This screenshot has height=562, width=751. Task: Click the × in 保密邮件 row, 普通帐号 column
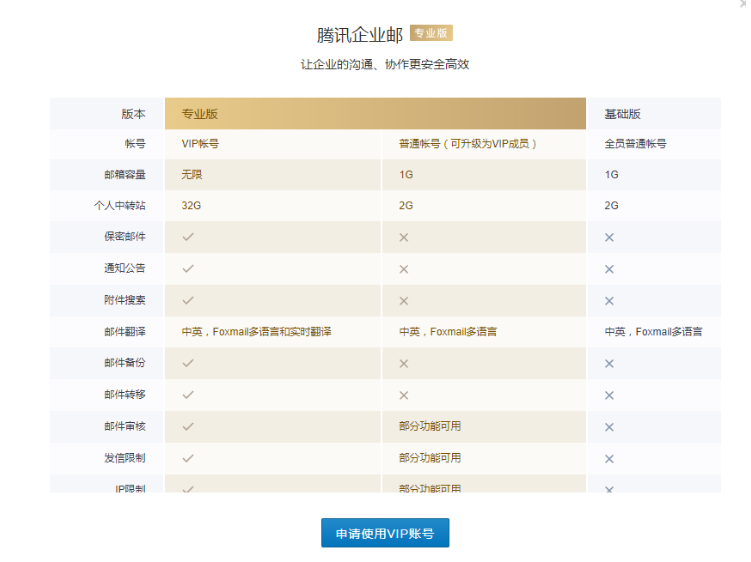tap(404, 237)
